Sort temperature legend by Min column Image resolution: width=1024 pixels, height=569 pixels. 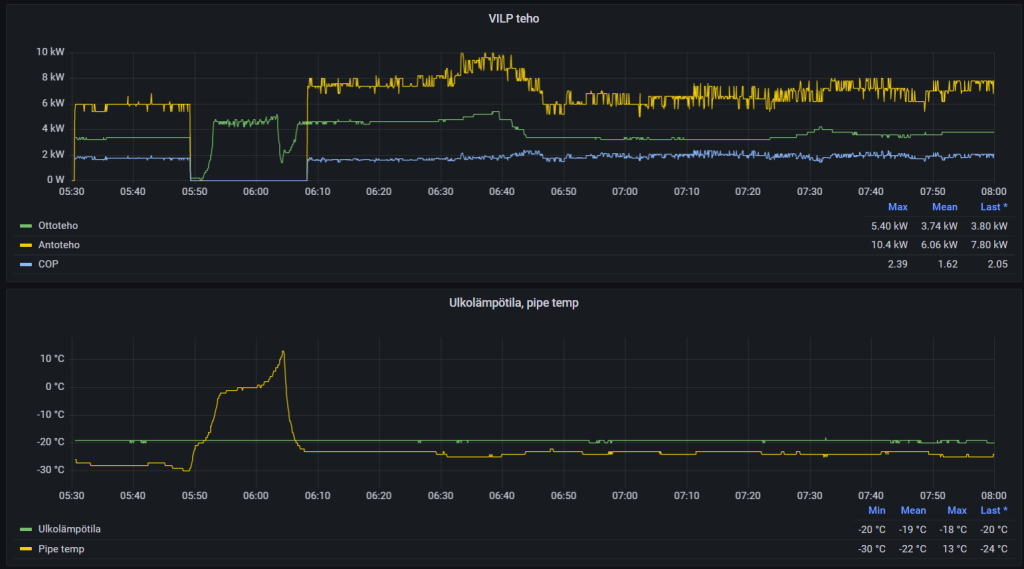(x=877, y=510)
